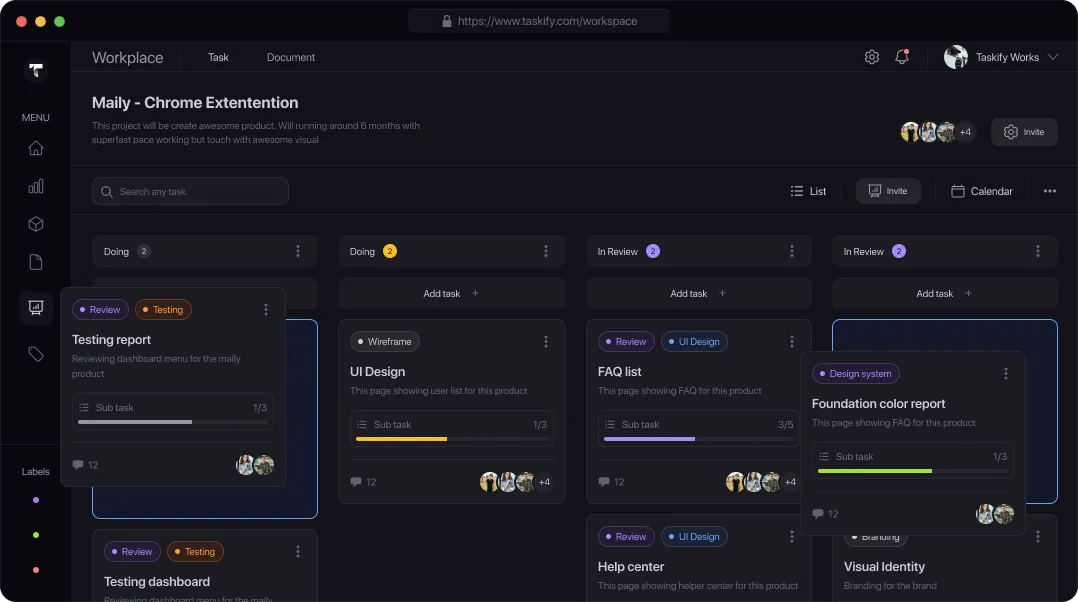1078x602 pixels.
Task: Open FAQ list card kebab menu
Action: pos(792,342)
